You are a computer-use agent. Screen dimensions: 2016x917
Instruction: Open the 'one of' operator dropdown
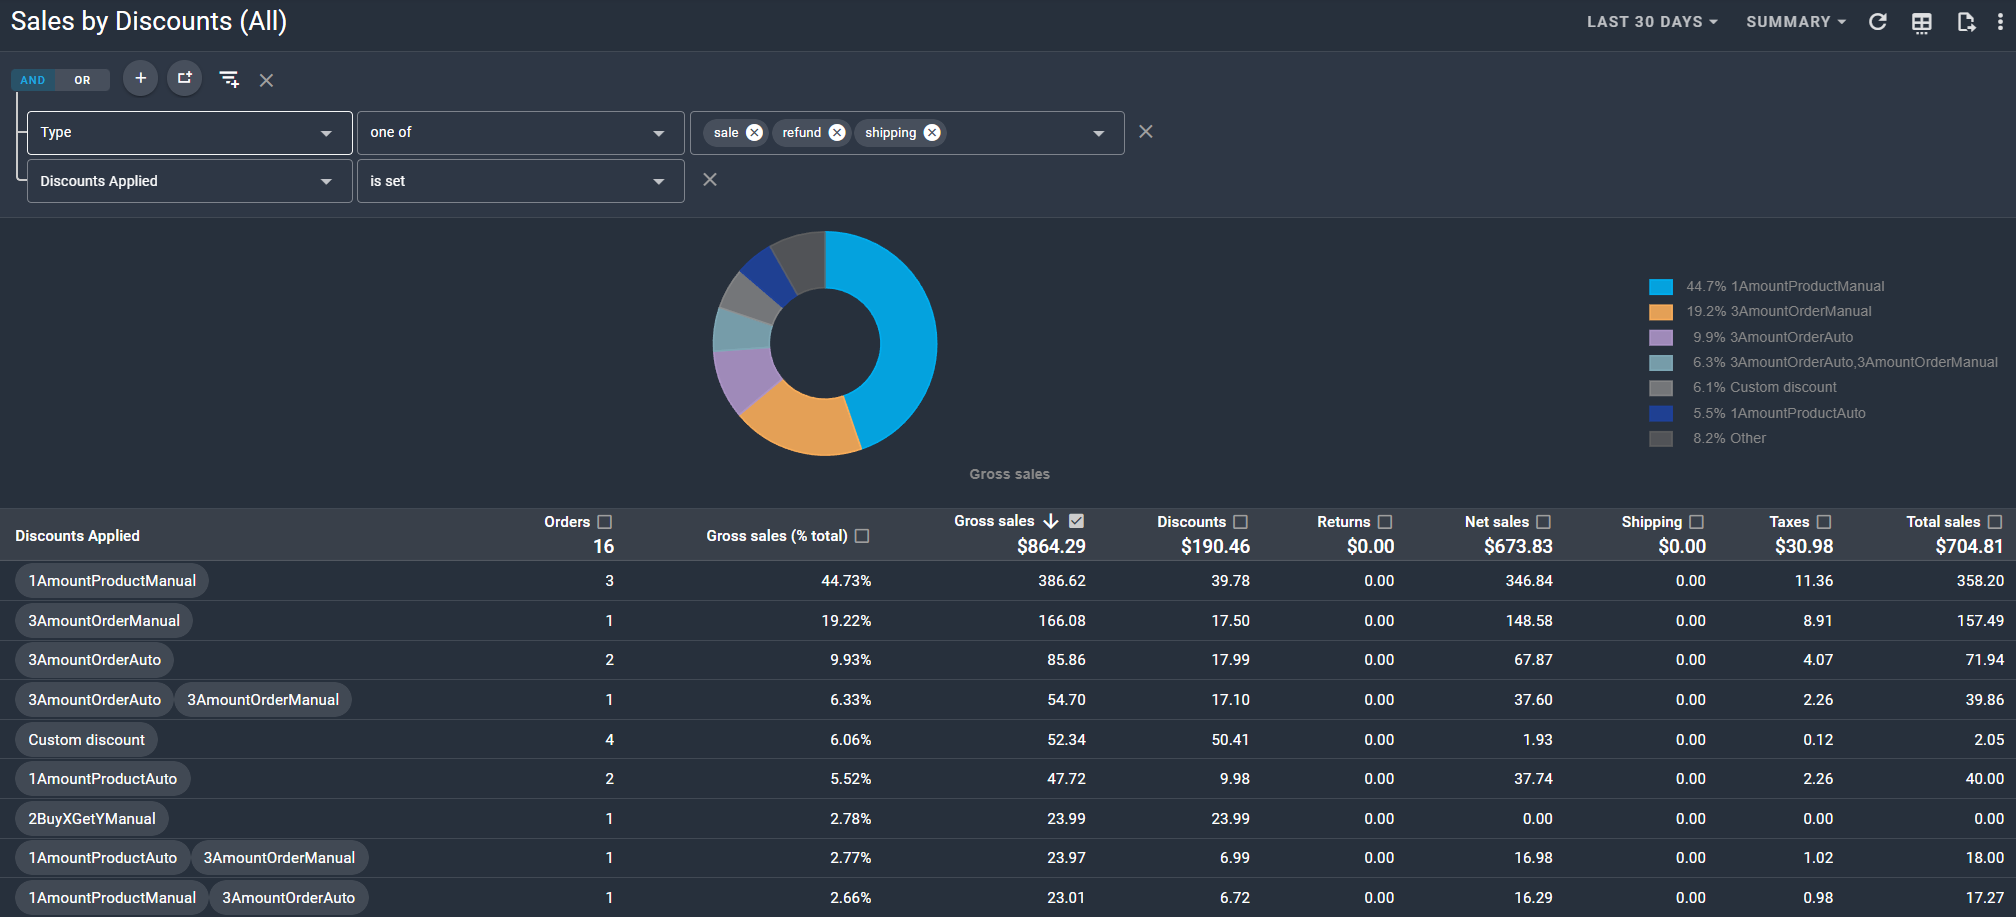click(x=519, y=133)
